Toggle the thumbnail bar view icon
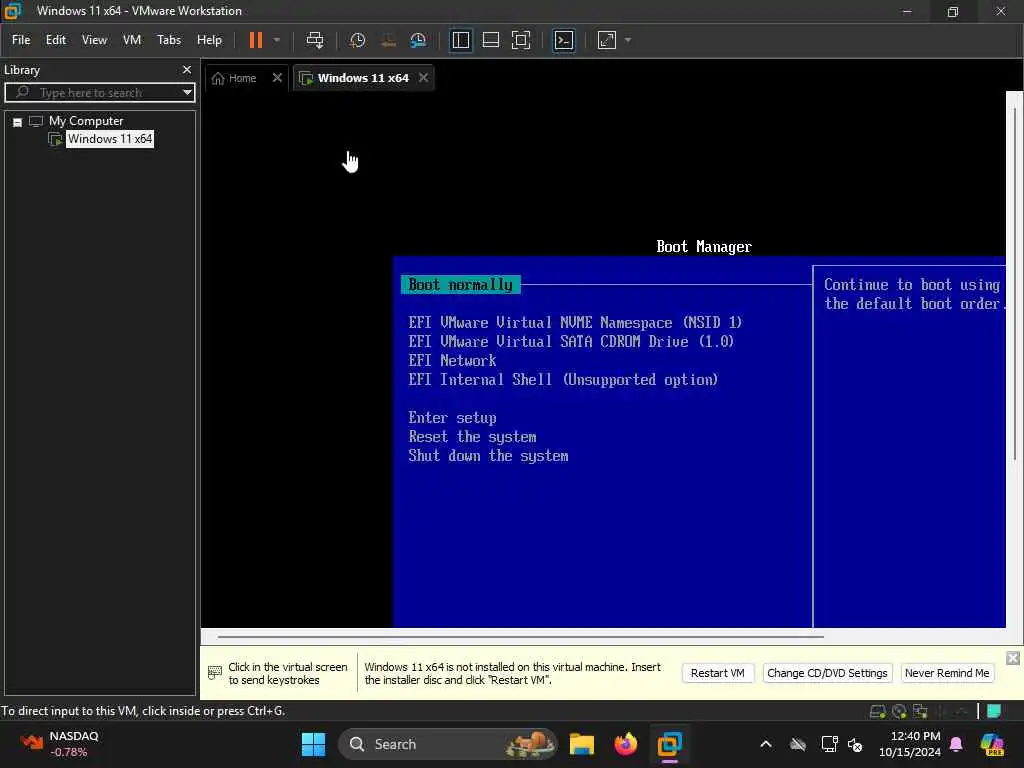This screenshot has height=768, width=1024. pyautogui.click(x=490, y=40)
